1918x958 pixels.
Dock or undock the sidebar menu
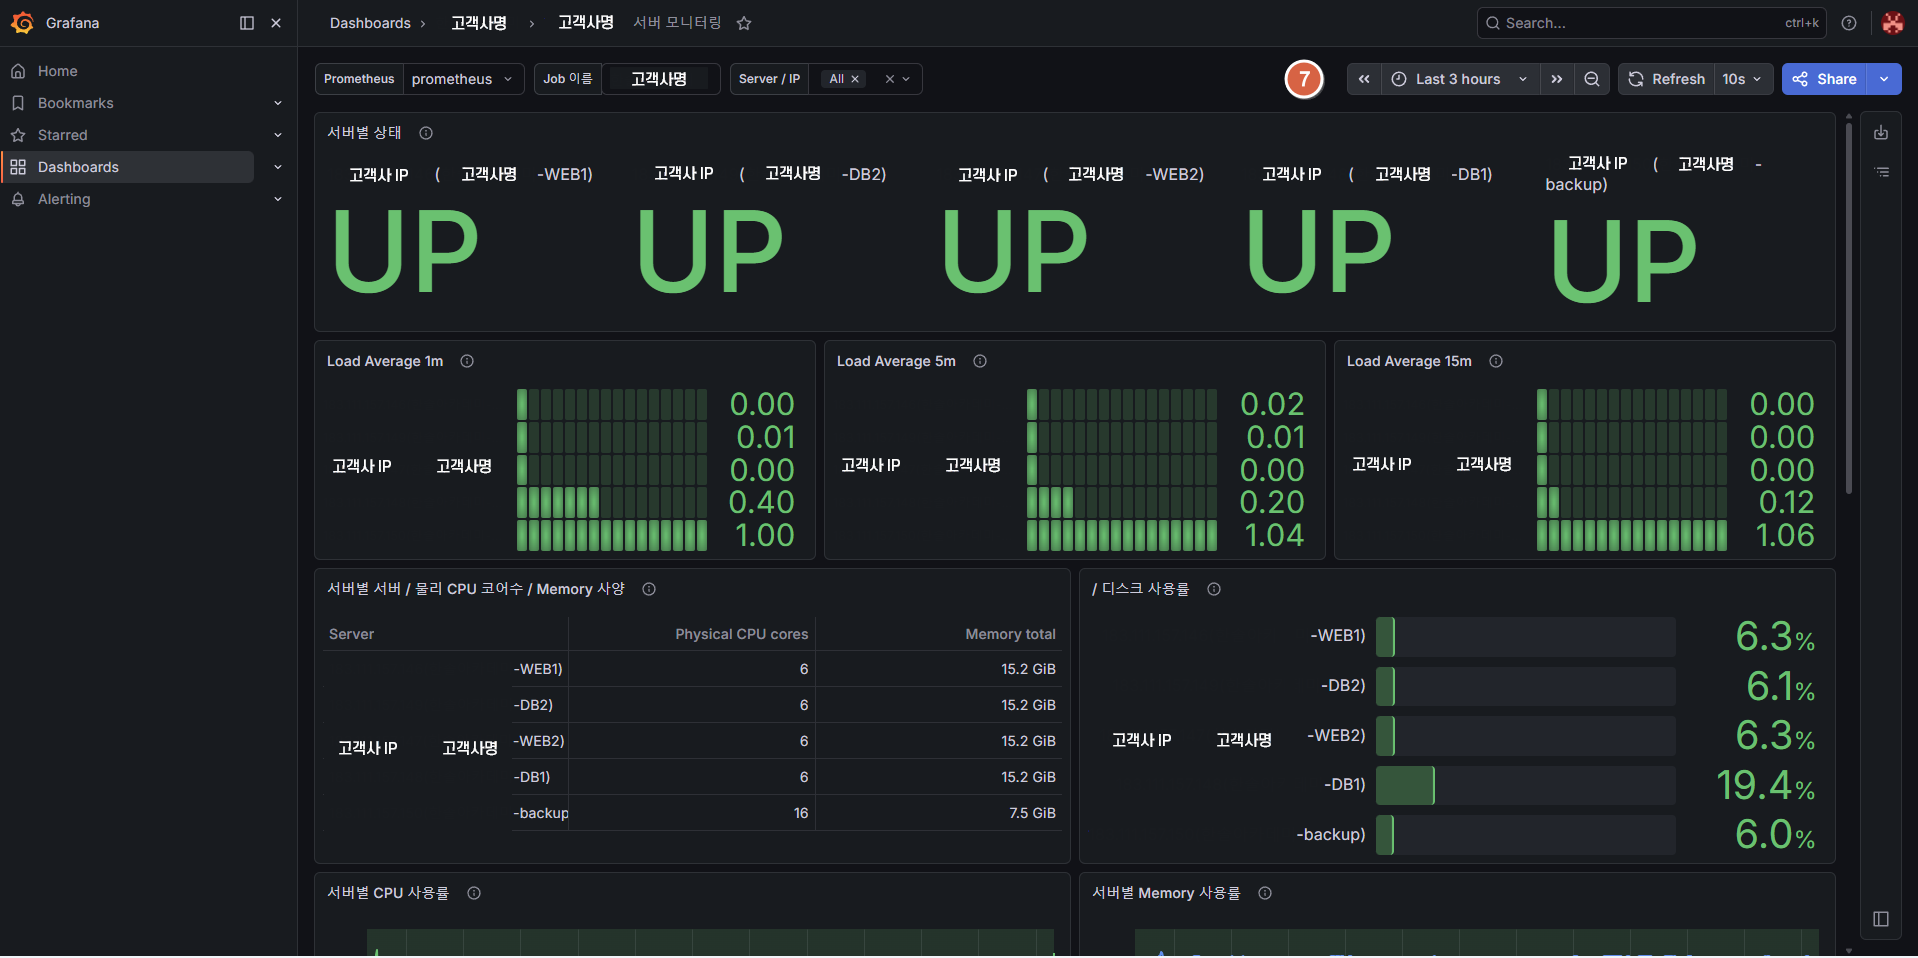[247, 23]
